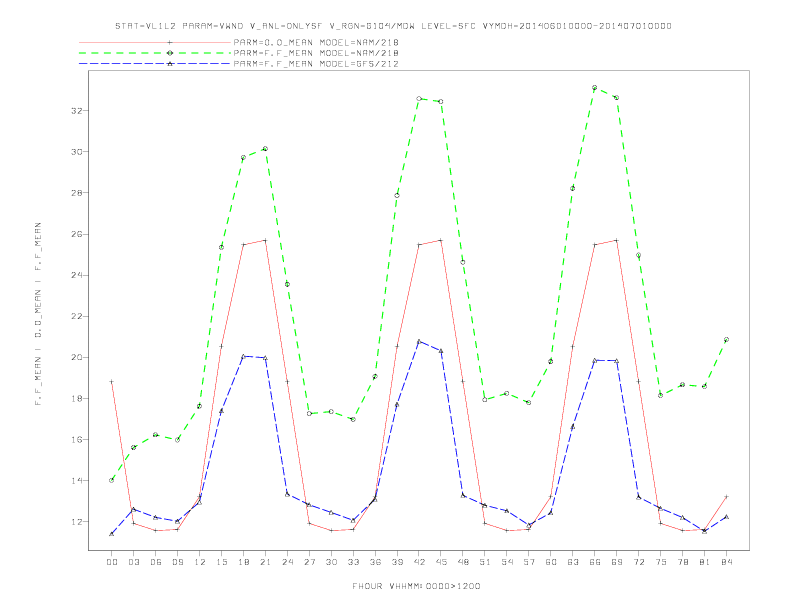
Task: Click the vertical y-axis title F.F_MEAN | O.O_MEAN
Action: click(x=38, y=314)
